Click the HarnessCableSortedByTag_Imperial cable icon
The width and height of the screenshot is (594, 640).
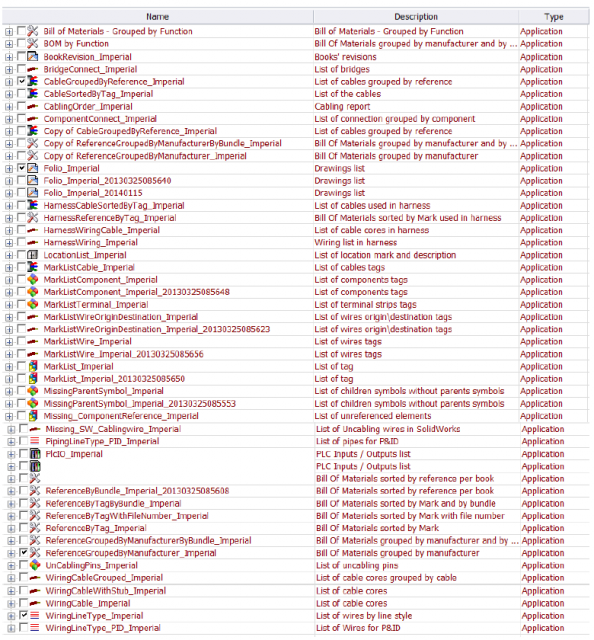33,205
